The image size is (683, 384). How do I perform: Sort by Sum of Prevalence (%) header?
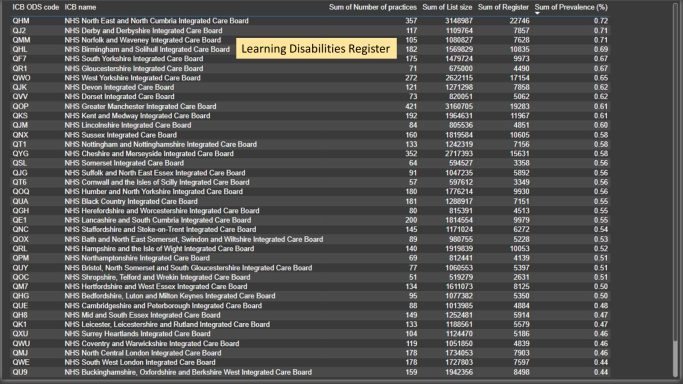coord(571,7)
